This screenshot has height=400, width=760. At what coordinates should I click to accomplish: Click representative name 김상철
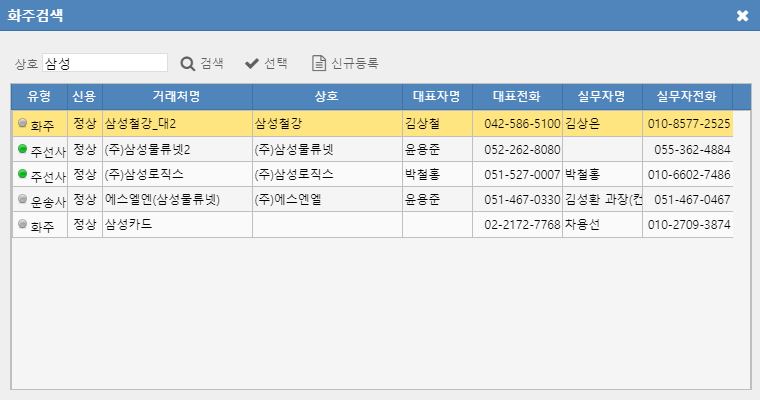click(422, 124)
